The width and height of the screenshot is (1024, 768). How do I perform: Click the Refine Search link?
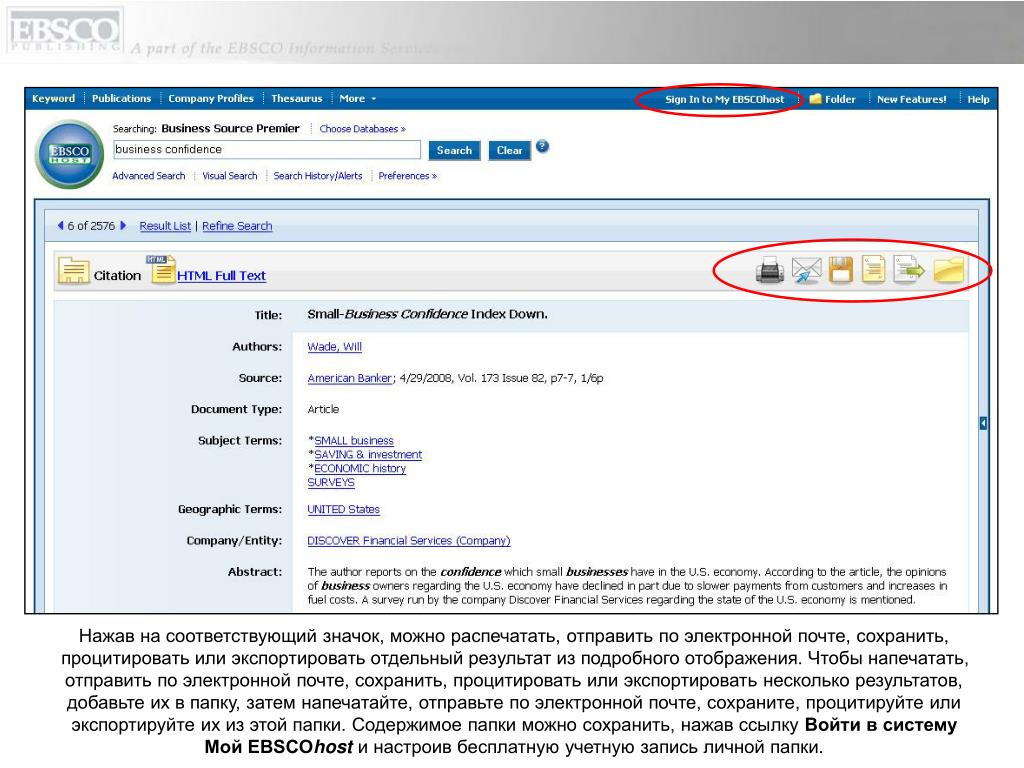point(237,226)
